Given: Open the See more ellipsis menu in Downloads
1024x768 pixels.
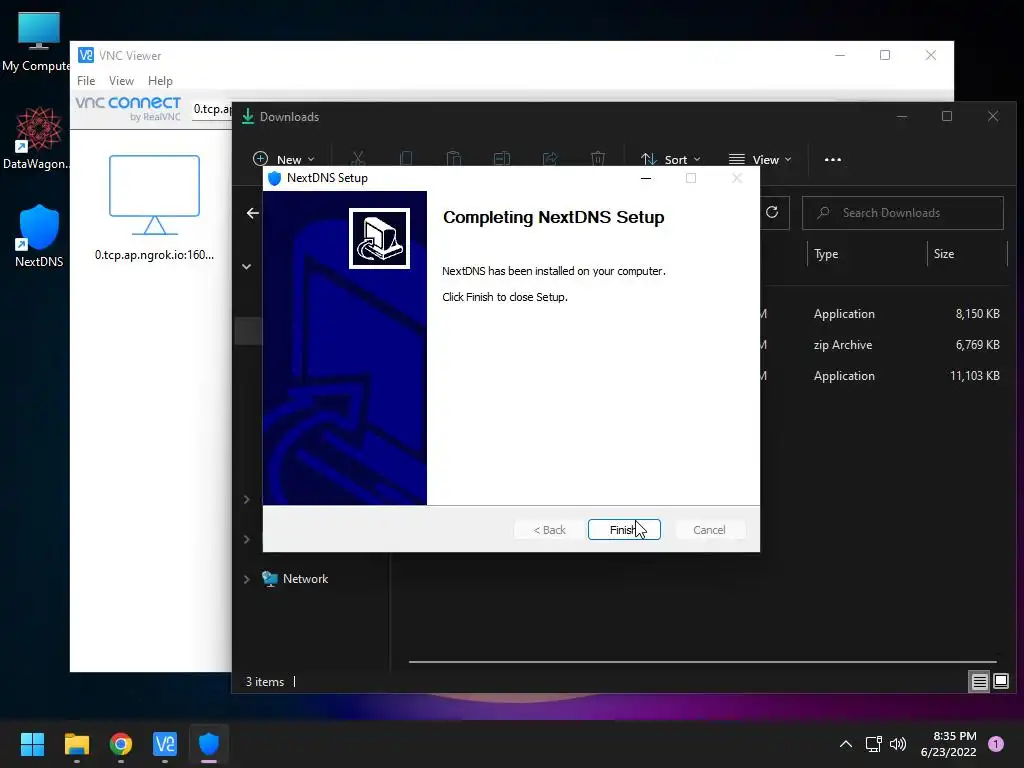Looking at the screenshot, I should pos(833,159).
